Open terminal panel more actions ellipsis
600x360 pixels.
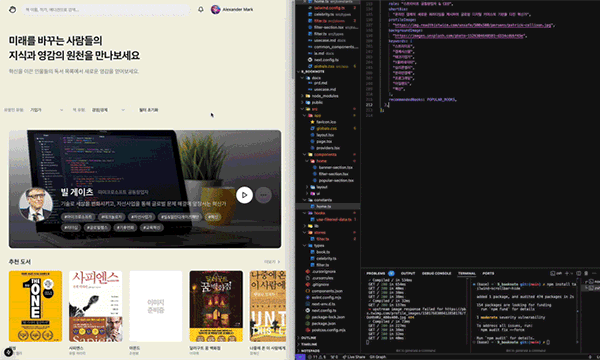pos(594,274)
